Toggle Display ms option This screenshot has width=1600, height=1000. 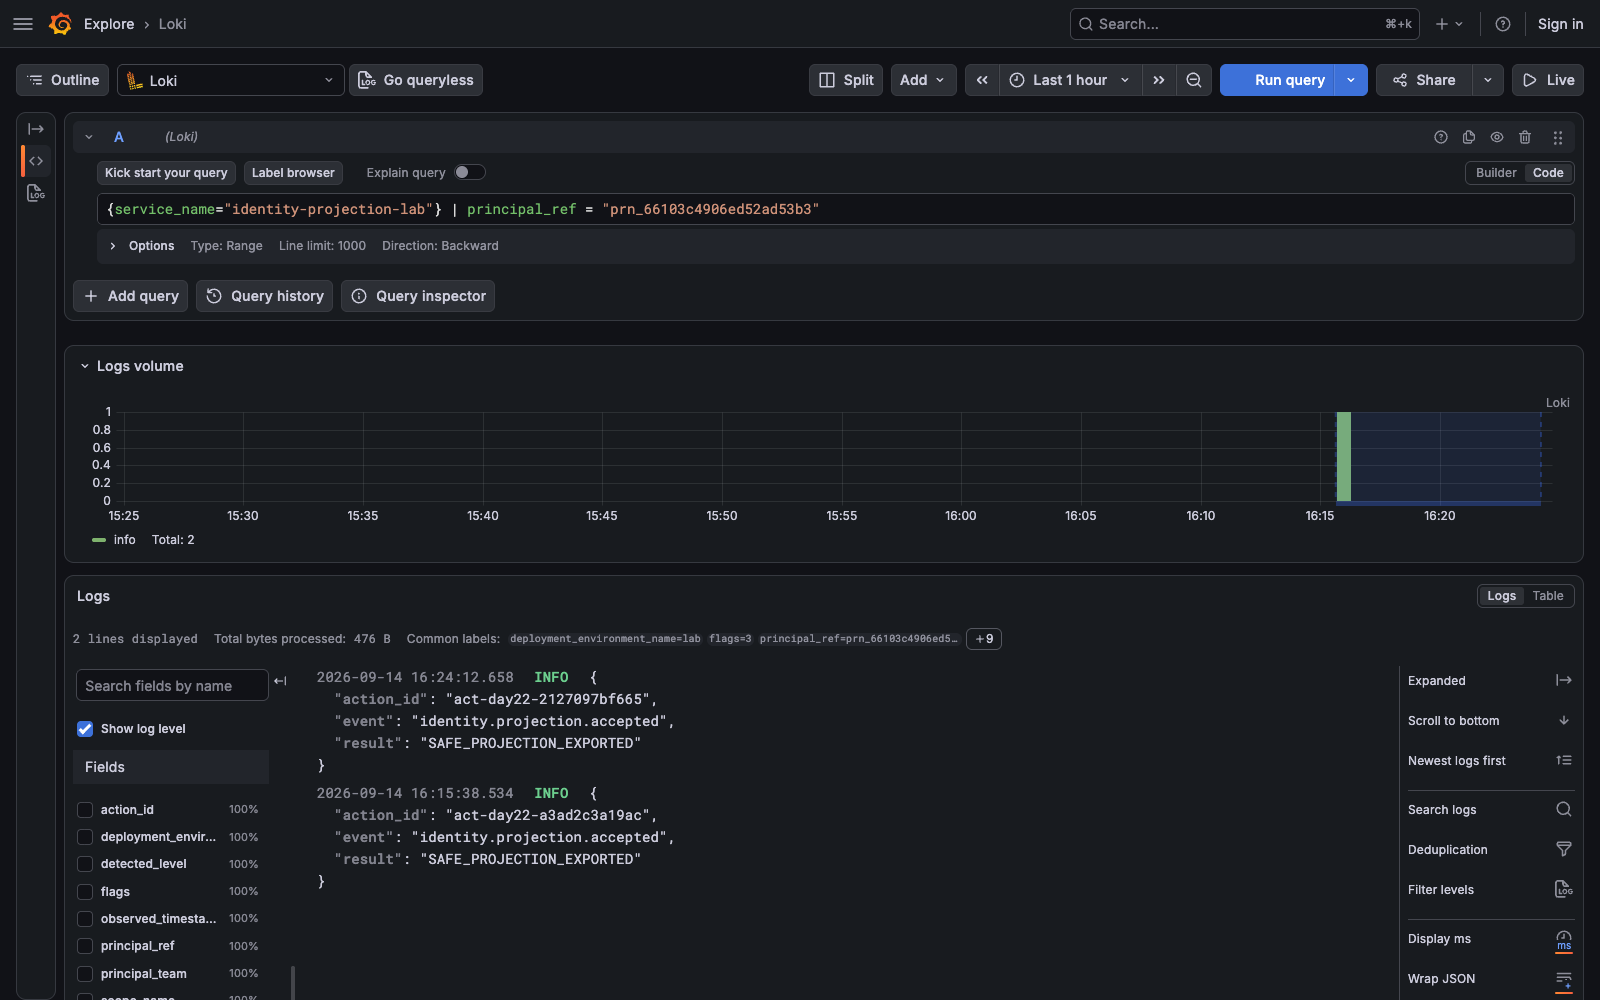point(1489,939)
